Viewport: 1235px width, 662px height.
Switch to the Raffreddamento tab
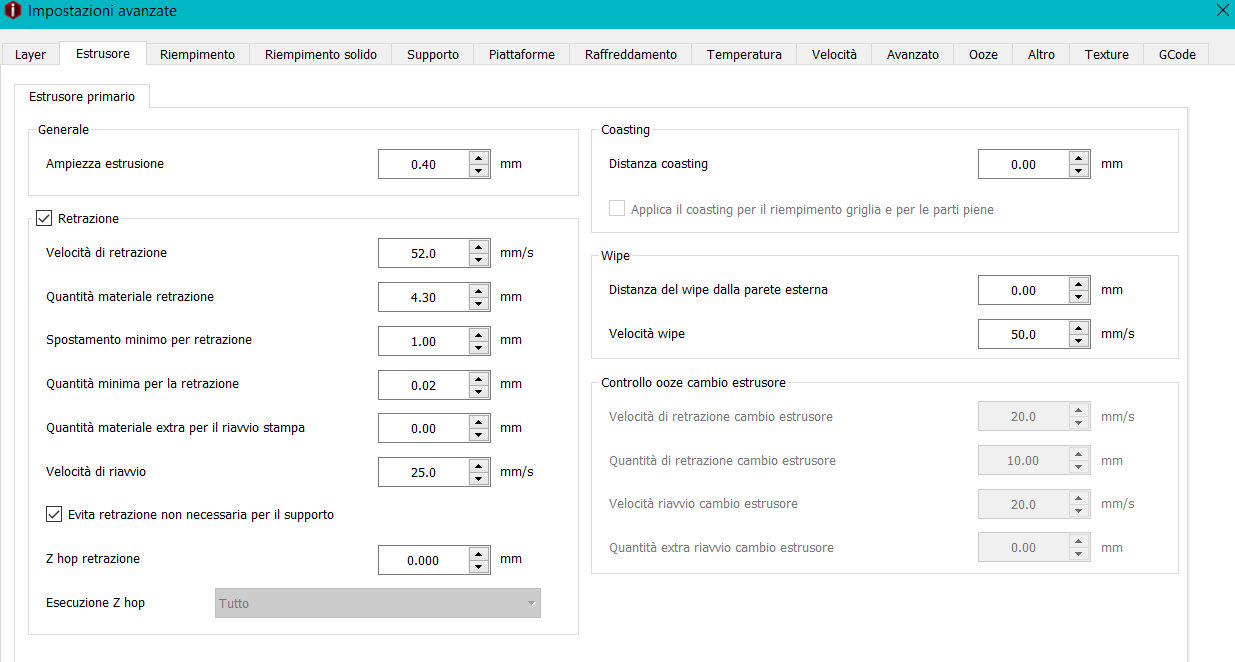click(630, 54)
